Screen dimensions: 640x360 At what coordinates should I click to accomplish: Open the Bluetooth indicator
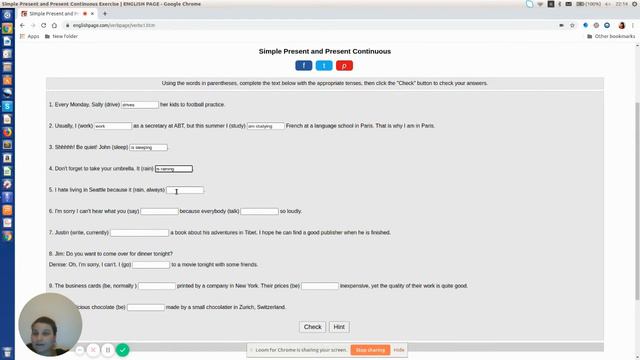560,4
